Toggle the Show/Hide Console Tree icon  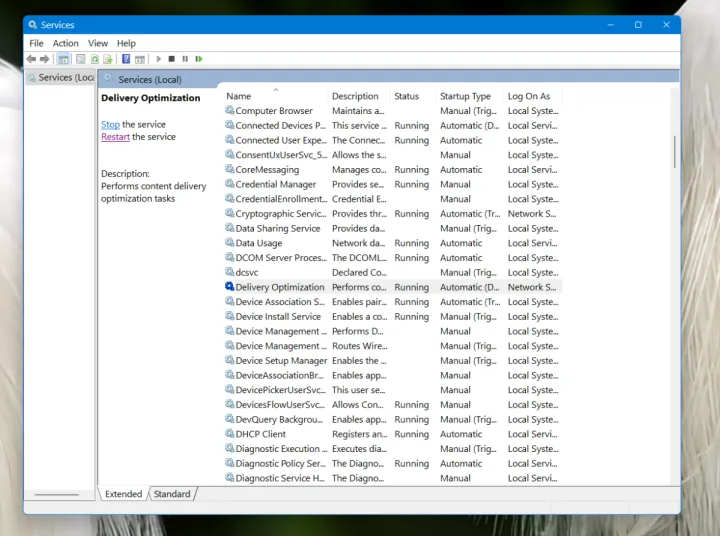pos(63,59)
